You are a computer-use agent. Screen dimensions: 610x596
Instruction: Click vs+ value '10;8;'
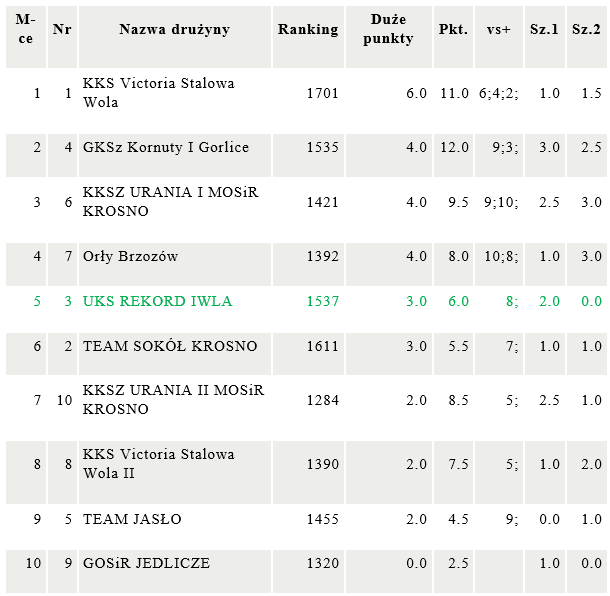click(501, 256)
